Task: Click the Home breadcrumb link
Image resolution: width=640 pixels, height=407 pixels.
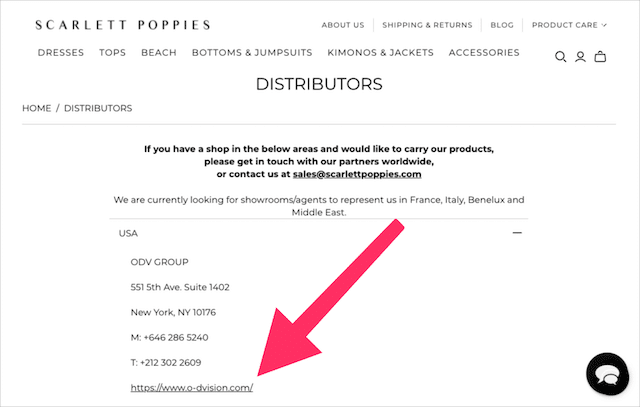Action: [37, 108]
